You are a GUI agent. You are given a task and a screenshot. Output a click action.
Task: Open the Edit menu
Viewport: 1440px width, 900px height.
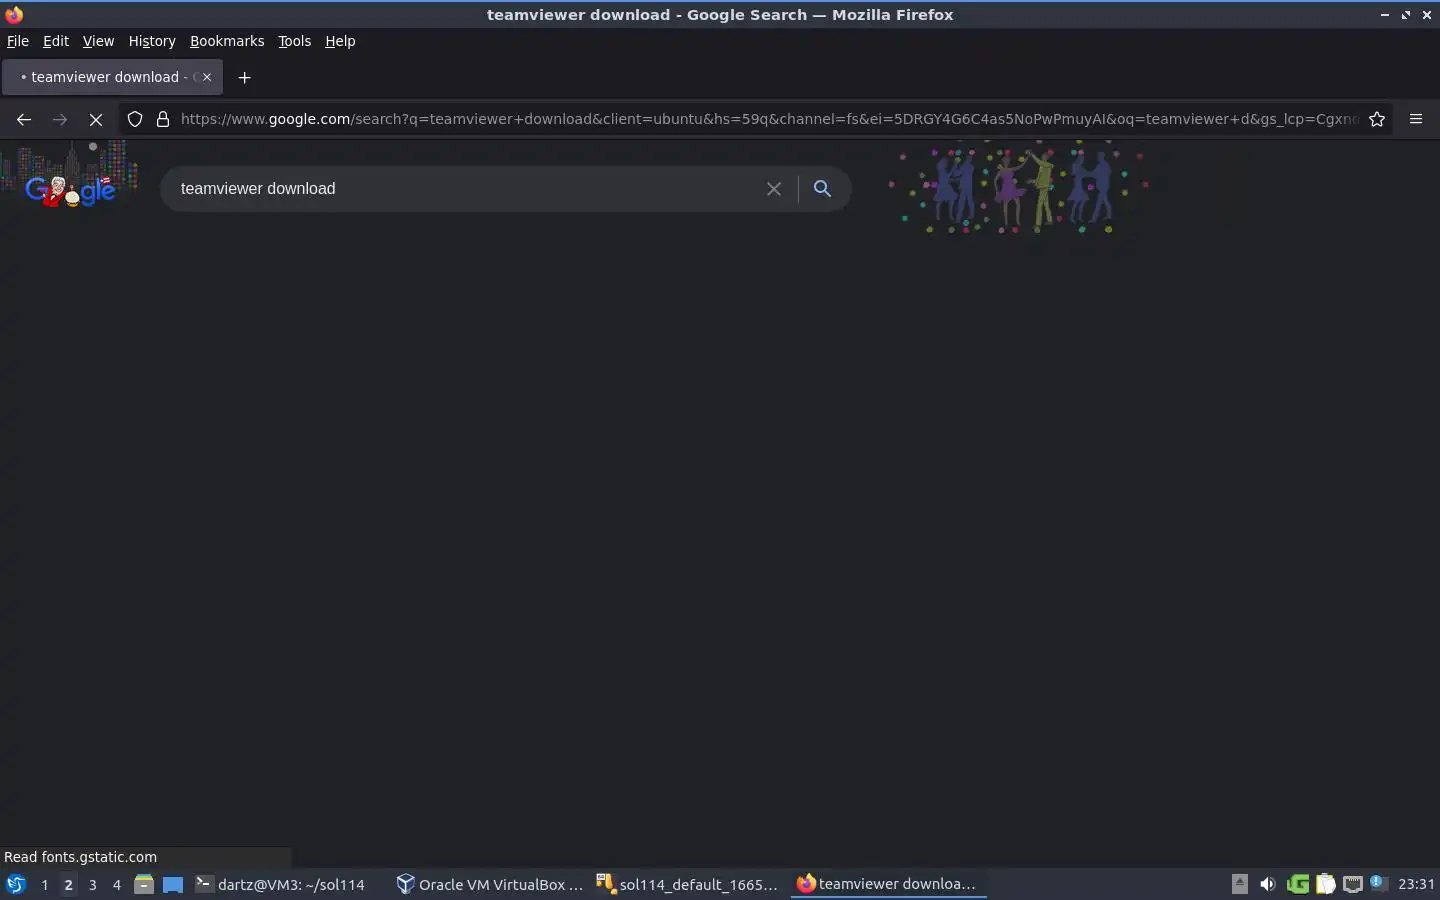(56, 41)
